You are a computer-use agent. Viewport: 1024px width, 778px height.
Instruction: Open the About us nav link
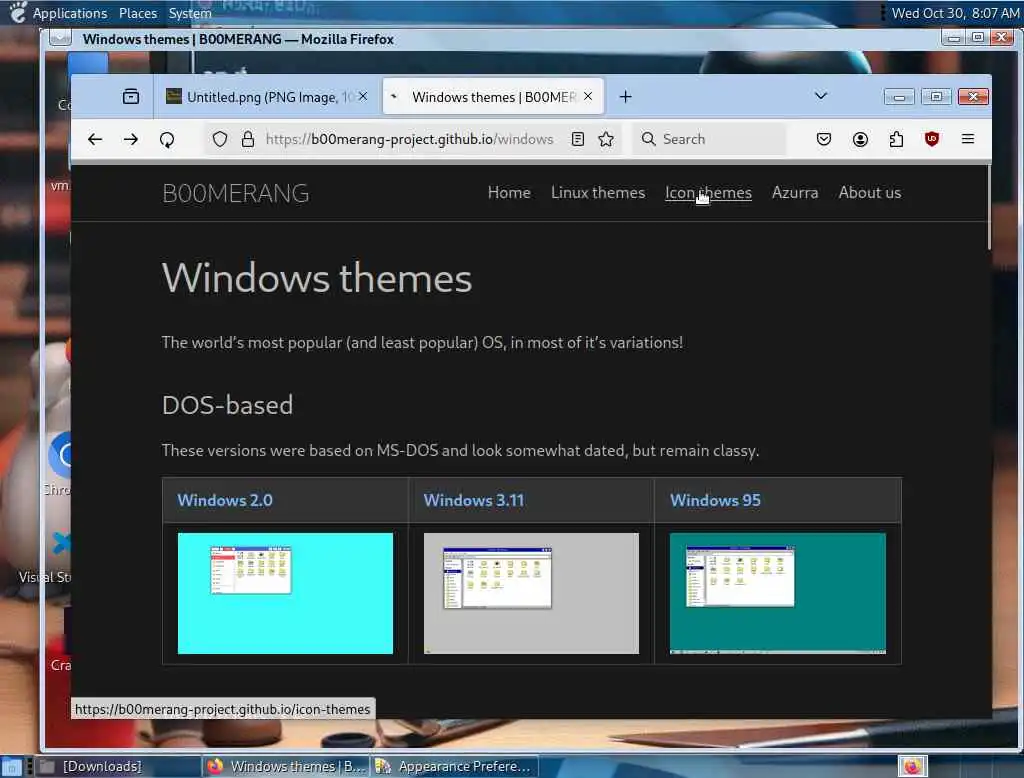[869, 193]
